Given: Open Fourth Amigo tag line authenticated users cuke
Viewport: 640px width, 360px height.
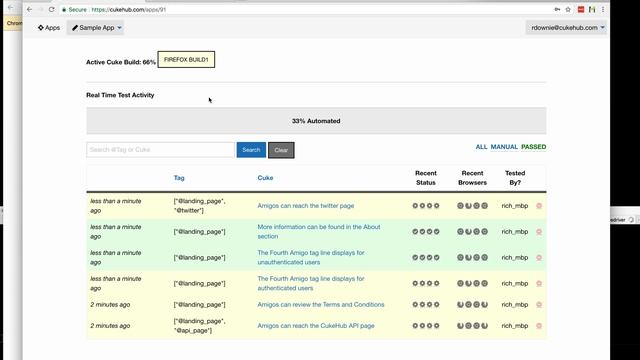Looking at the screenshot, I should click(x=311, y=283).
